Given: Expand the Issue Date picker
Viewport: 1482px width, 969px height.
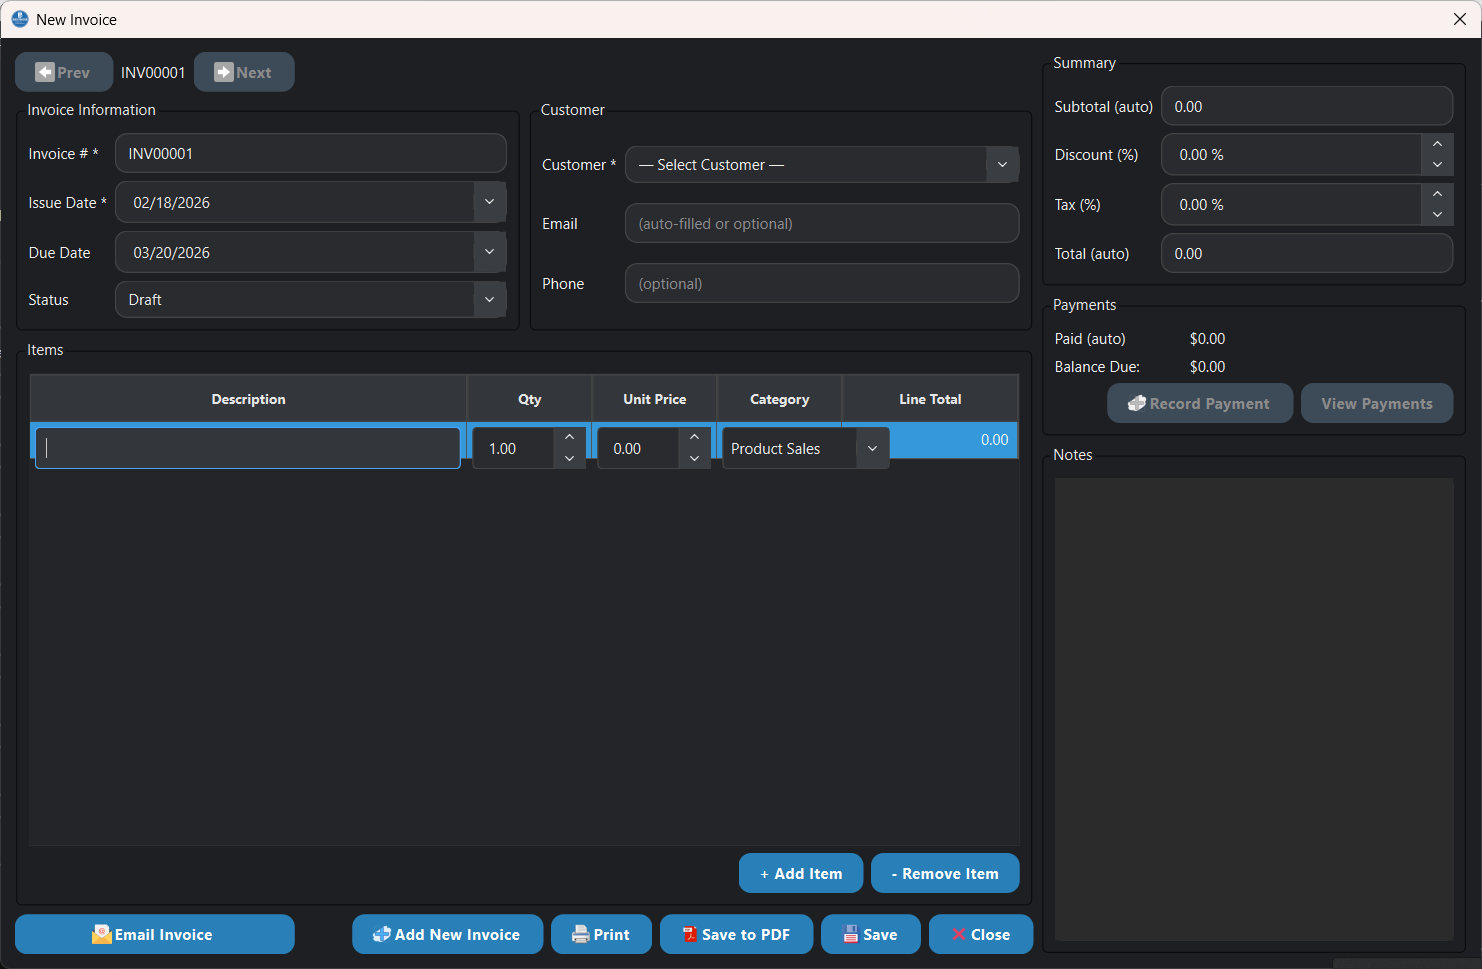Looking at the screenshot, I should [489, 202].
